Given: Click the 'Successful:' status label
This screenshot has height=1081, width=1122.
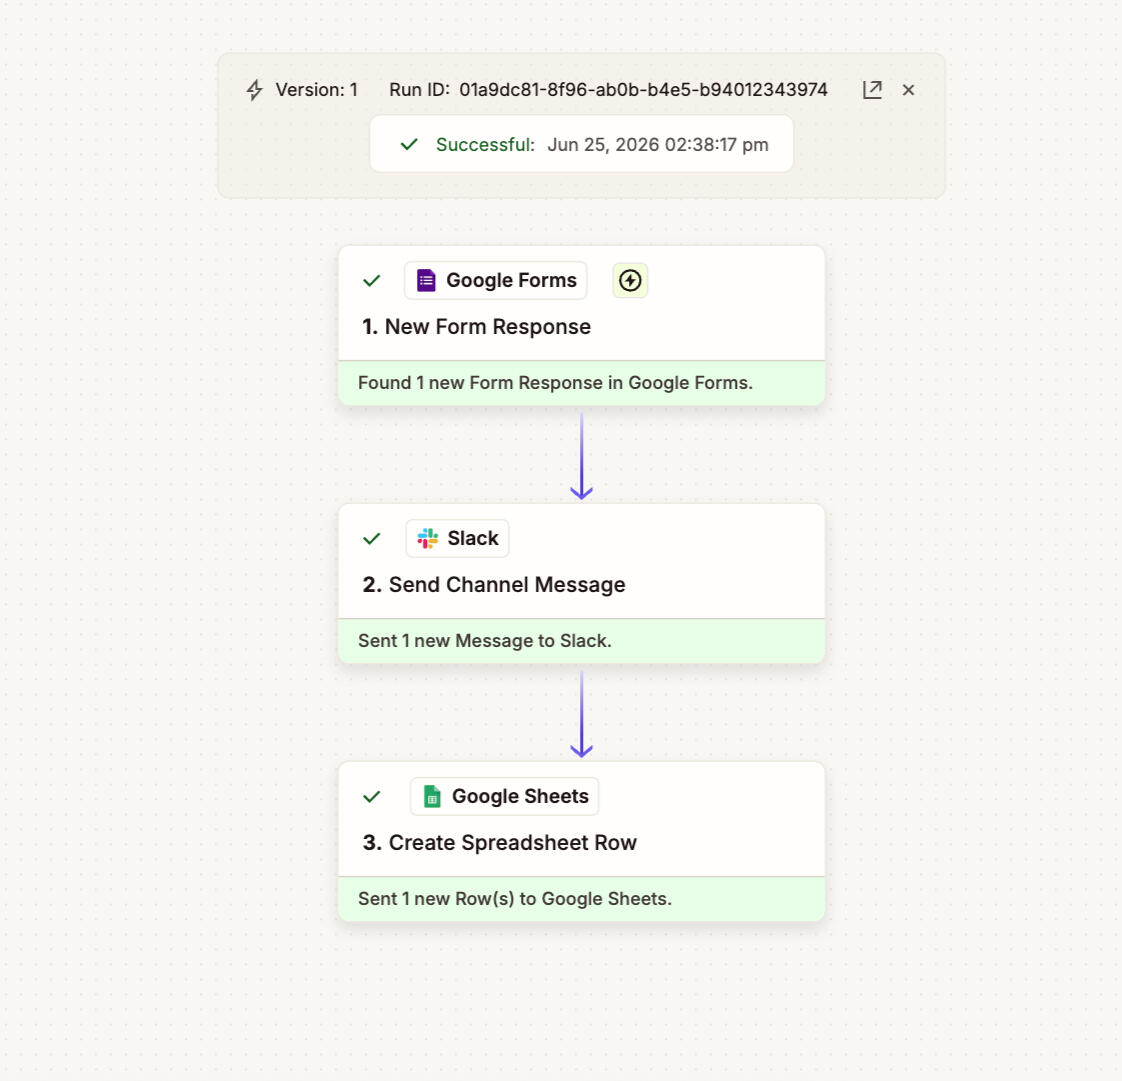Looking at the screenshot, I should point(485,145).
